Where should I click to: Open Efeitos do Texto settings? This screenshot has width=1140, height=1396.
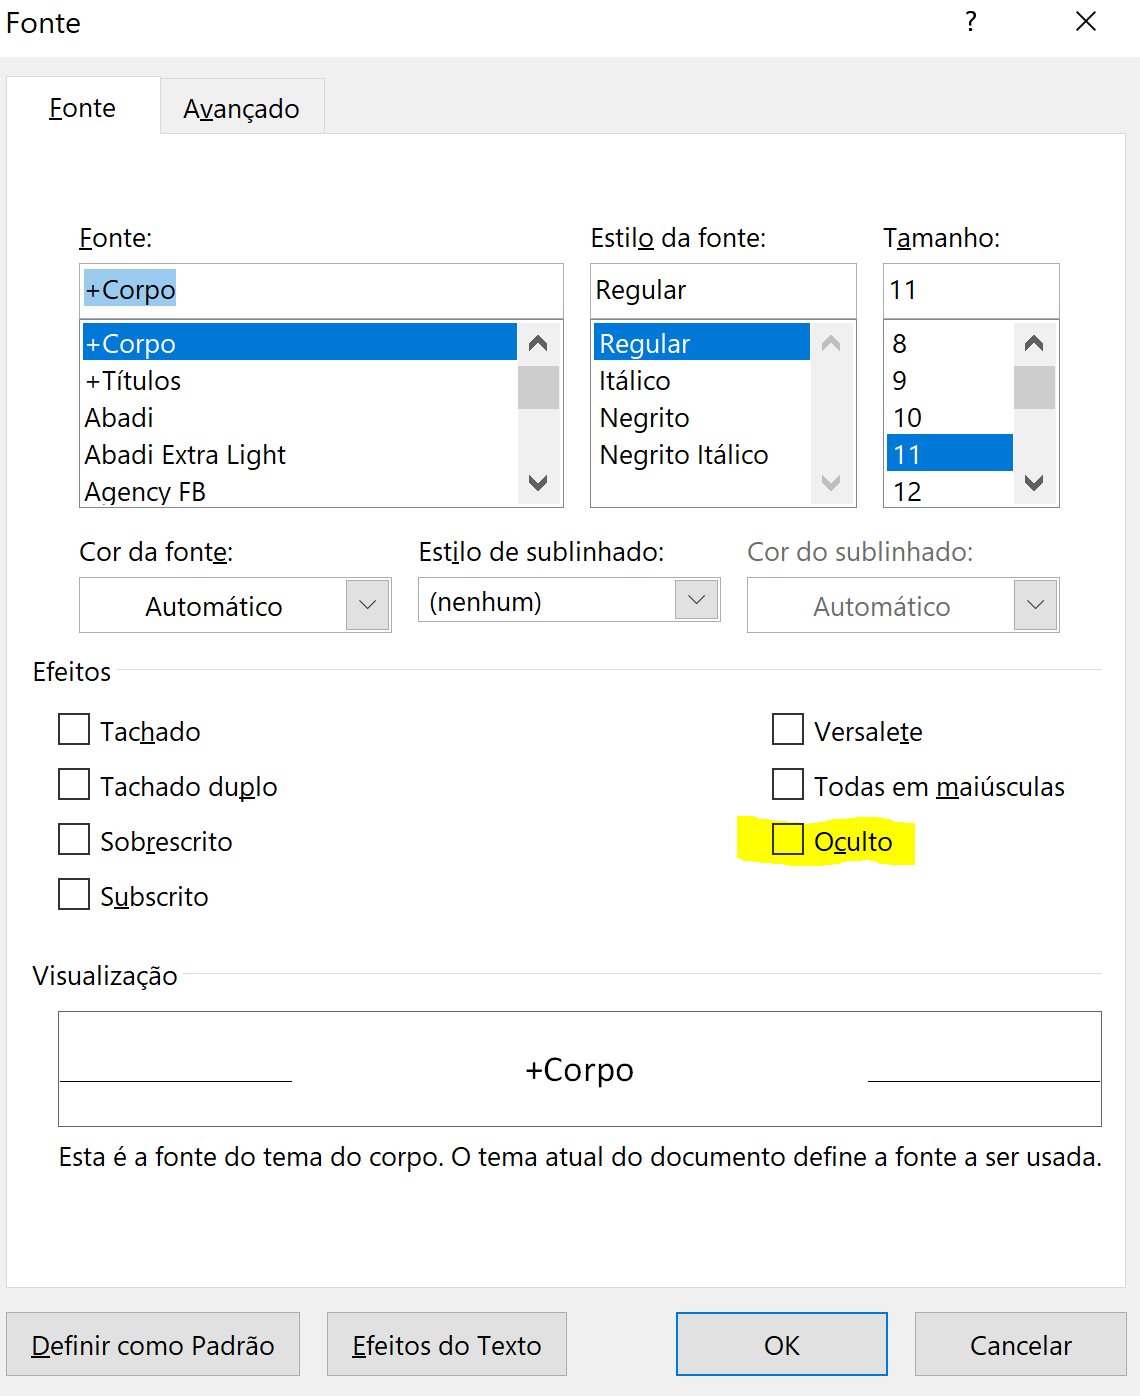coord(446,1345)
